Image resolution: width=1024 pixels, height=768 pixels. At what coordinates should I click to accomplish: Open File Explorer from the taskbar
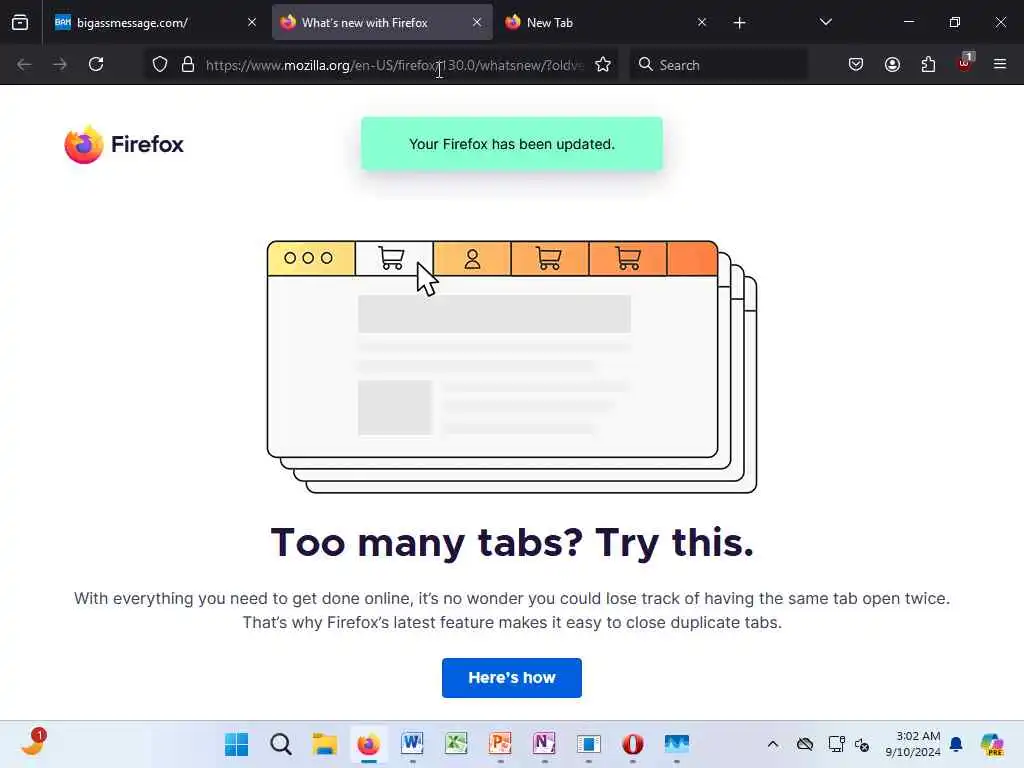pos(325,744)
